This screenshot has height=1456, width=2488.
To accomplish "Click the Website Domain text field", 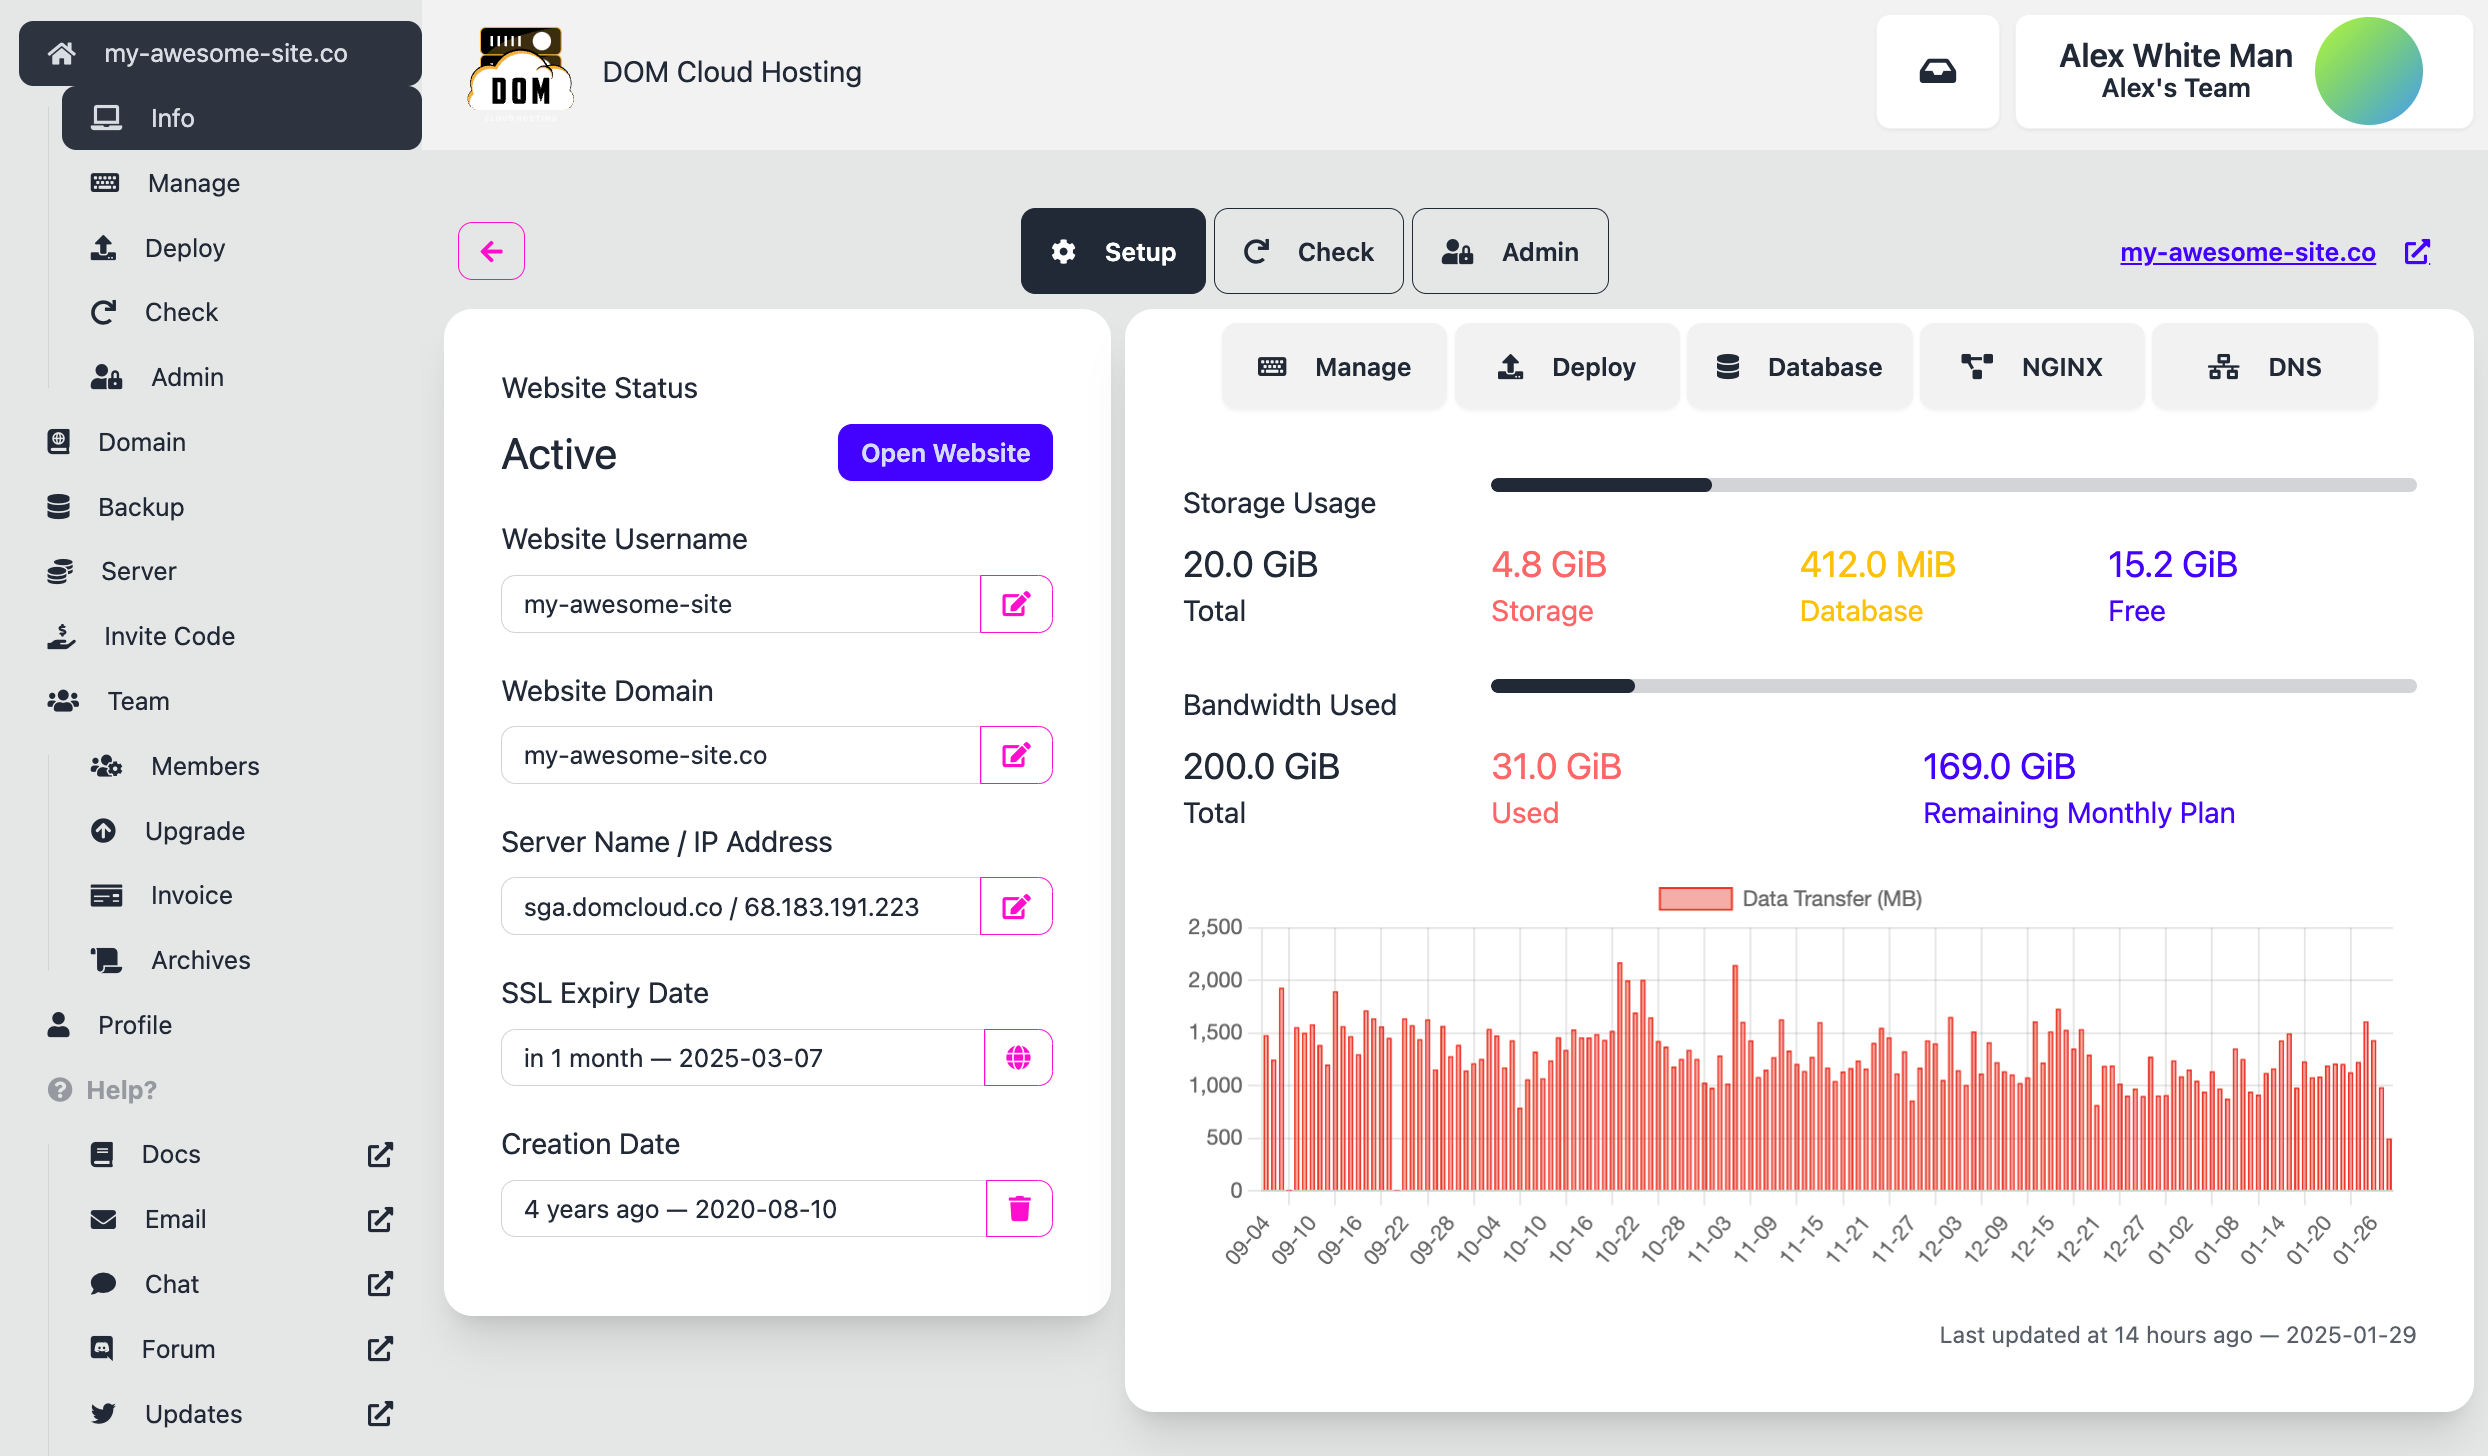I will coord(740,755).
